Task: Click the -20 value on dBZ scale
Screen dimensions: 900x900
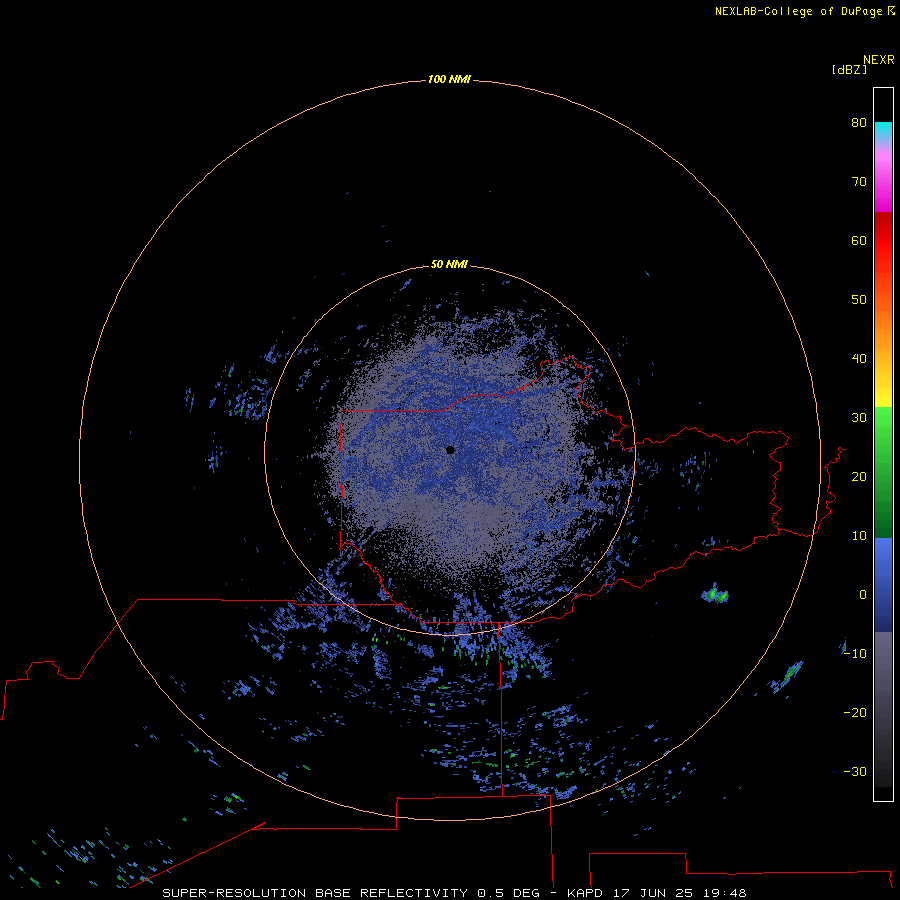Action: pyautogui.click(x=855, y=713)
